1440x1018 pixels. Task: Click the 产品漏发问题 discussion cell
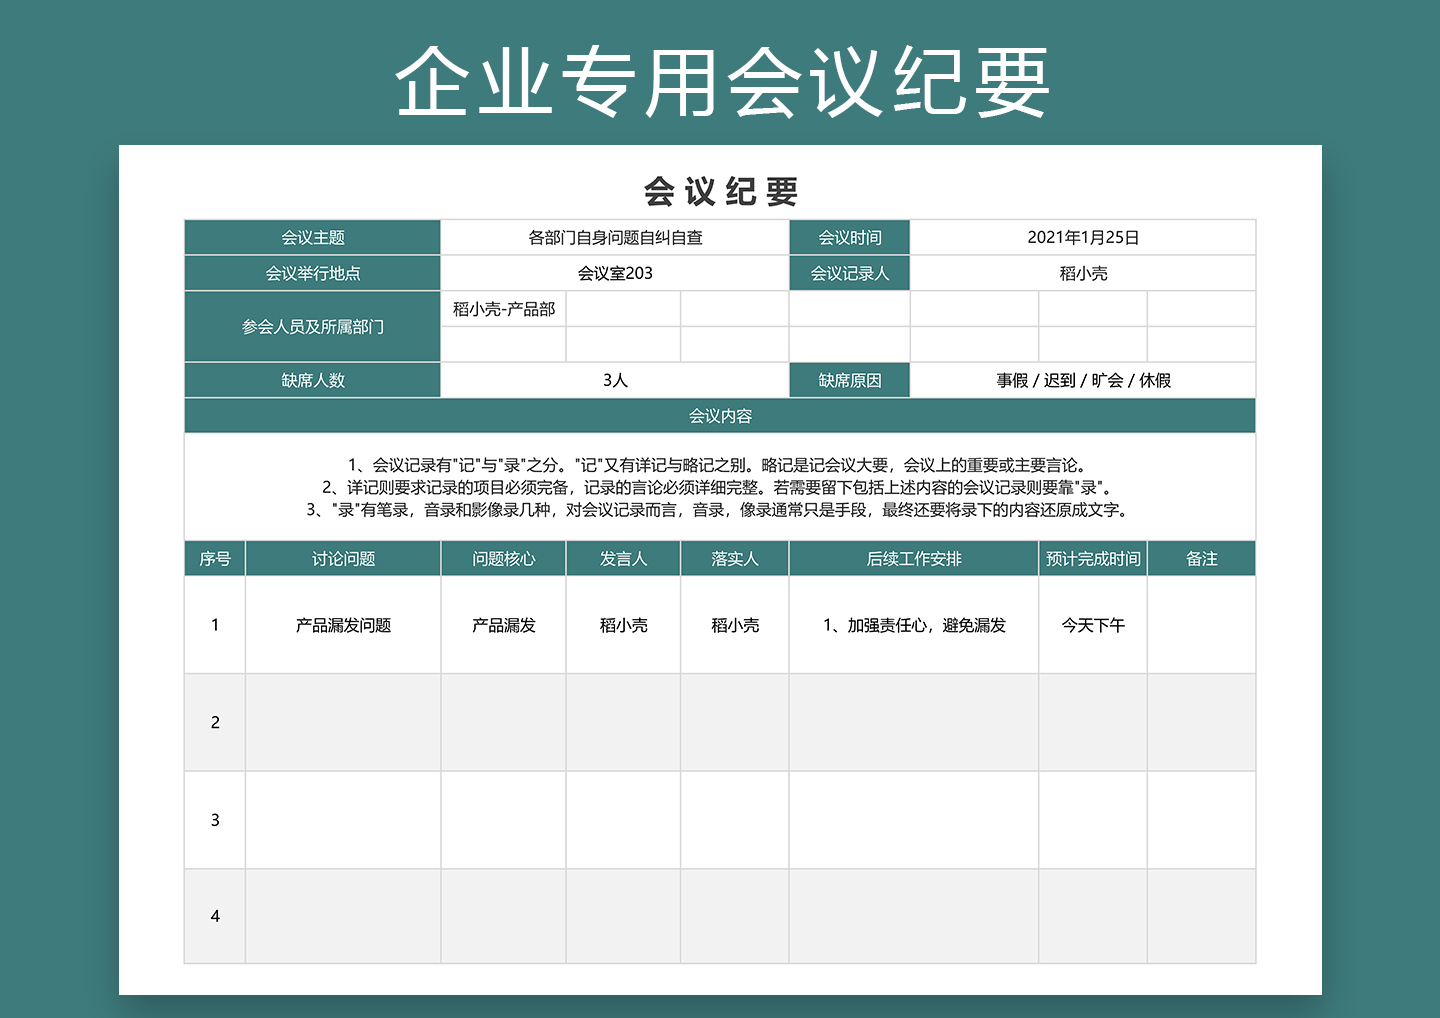click(x=343, y=625)
